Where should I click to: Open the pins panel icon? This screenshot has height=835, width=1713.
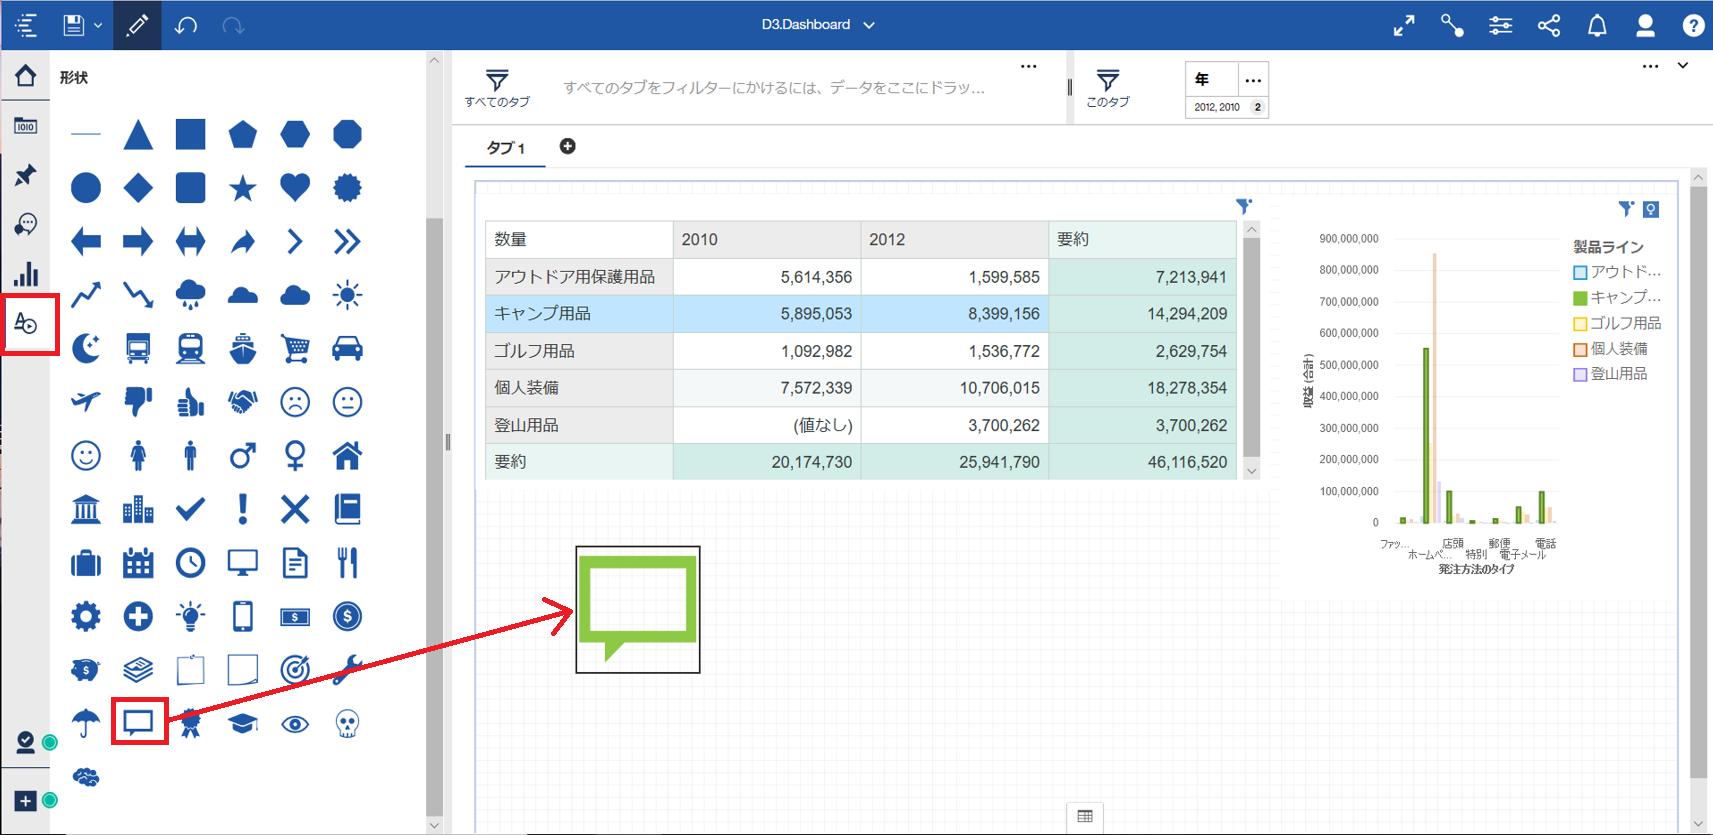point(26,175)
